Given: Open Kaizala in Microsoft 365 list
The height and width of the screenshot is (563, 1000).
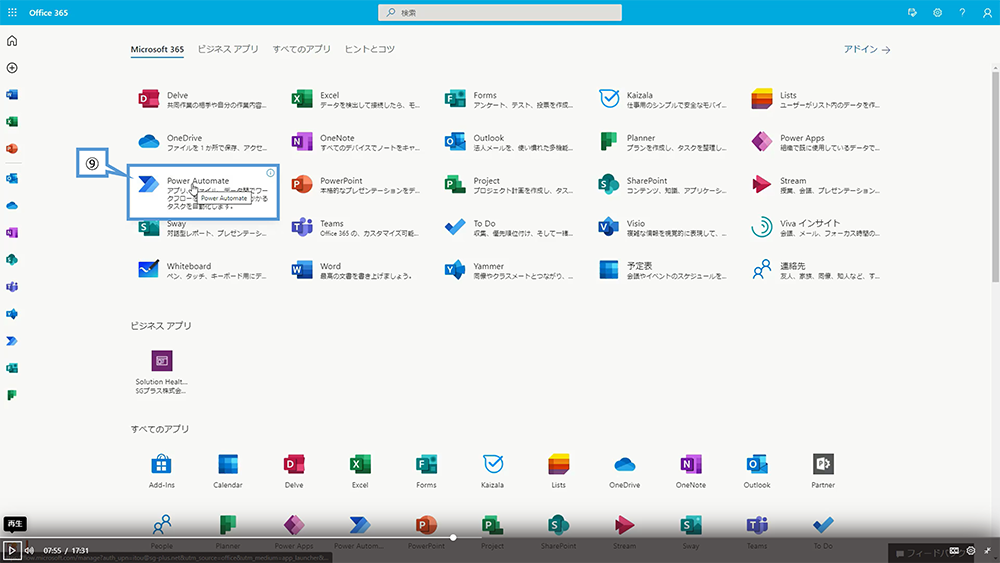Looking at the screenshot, I should click(x=663, y=99).
